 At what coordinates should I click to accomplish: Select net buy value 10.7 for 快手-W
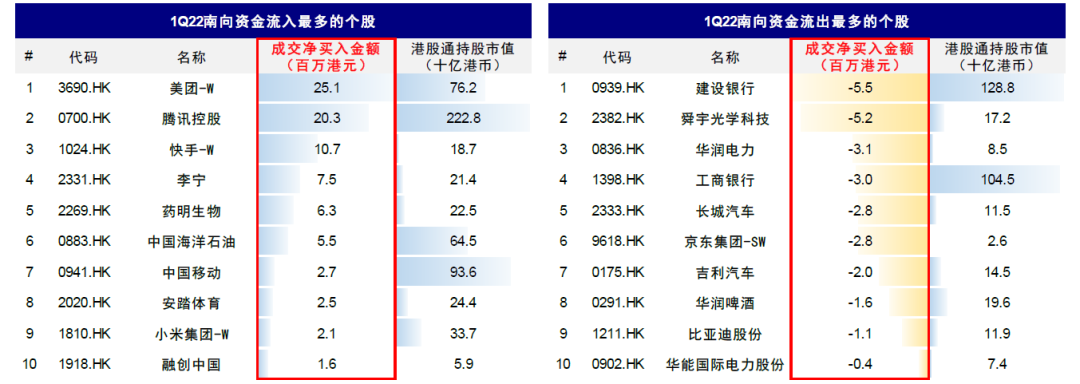pyautogui.click(x=326, y=150)
